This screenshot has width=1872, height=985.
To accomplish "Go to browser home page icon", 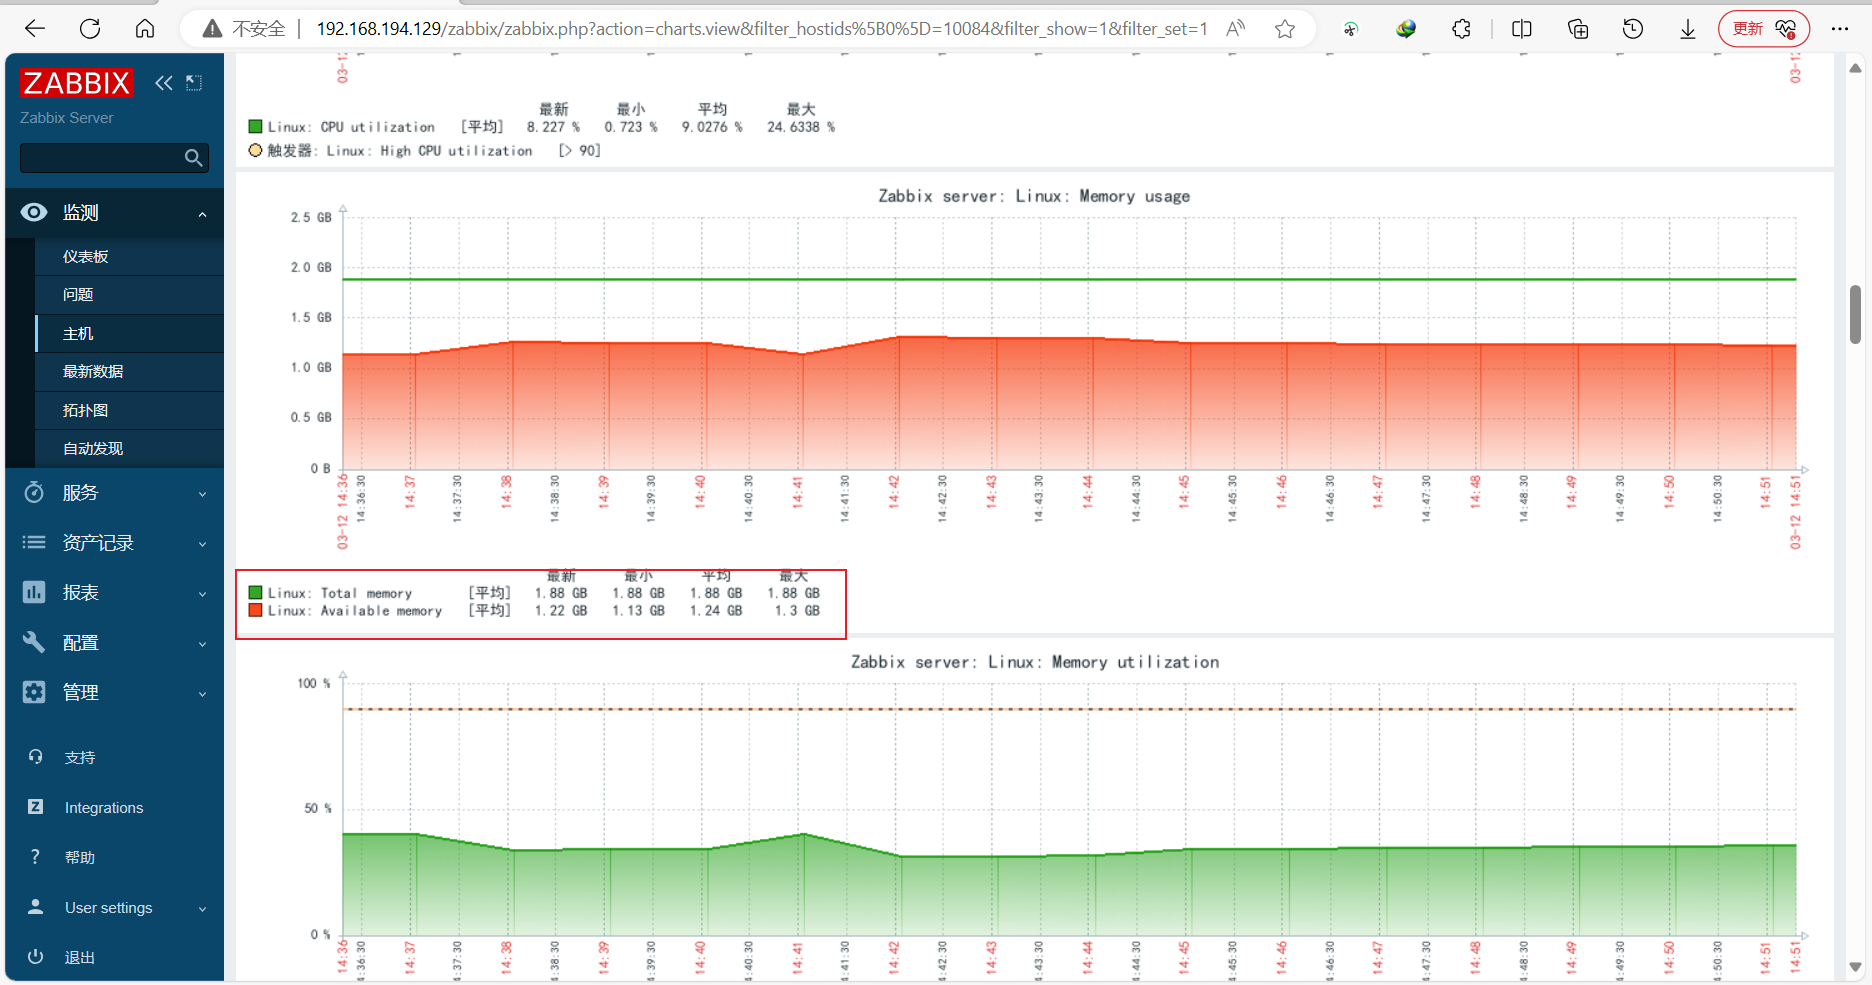I will tap(145, 29).
